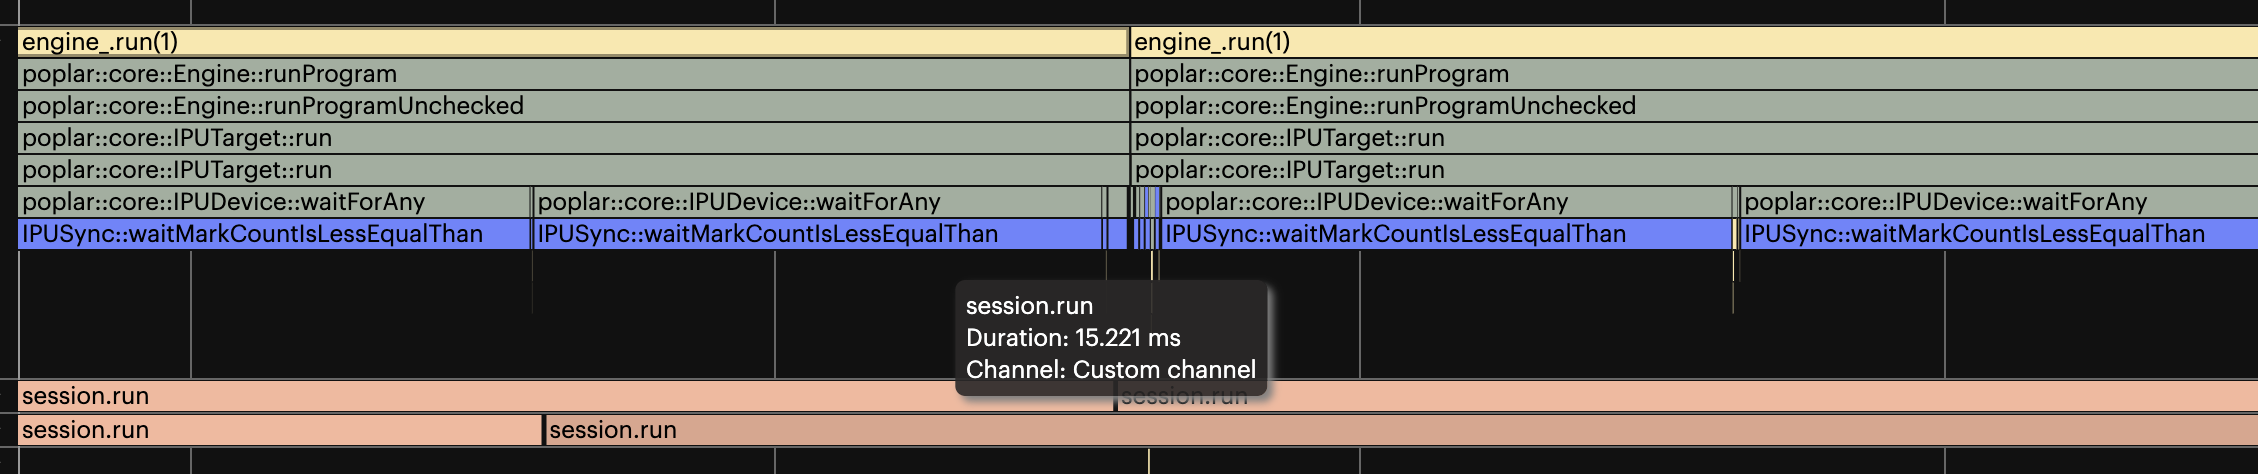Select the right runProgramUnchecked span
Viewport: 2258px width, 474px height.
pyautogui.click(x=1694, y=106)
